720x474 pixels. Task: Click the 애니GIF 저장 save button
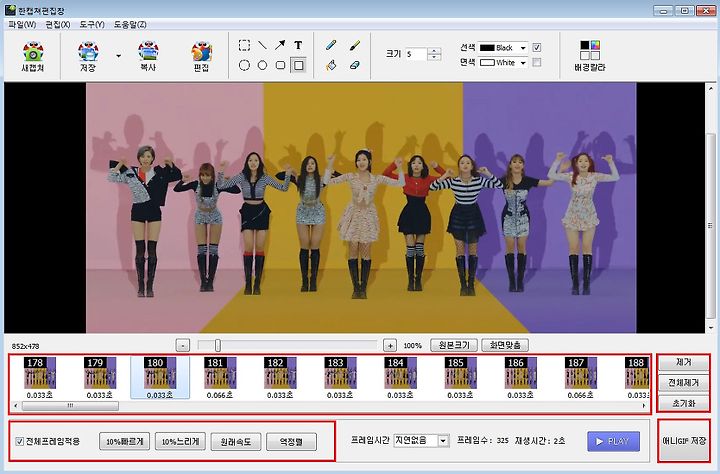click(684, 441)
